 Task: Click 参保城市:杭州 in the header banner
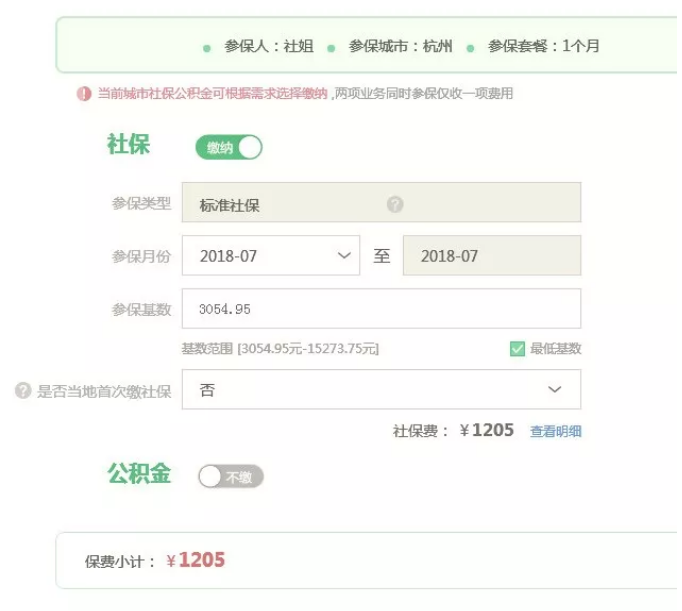point(400,46)
